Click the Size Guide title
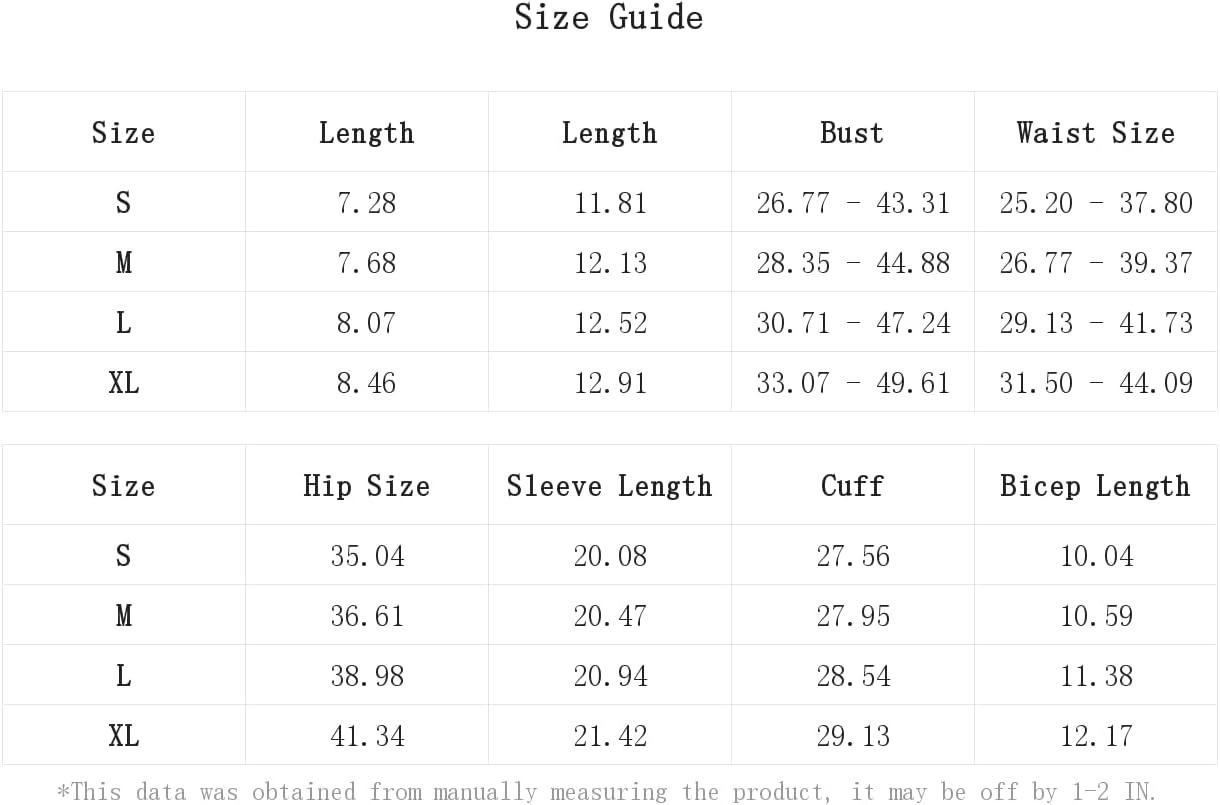The height and width of the screenshot is (805, 1220). [x=609, y=17]
